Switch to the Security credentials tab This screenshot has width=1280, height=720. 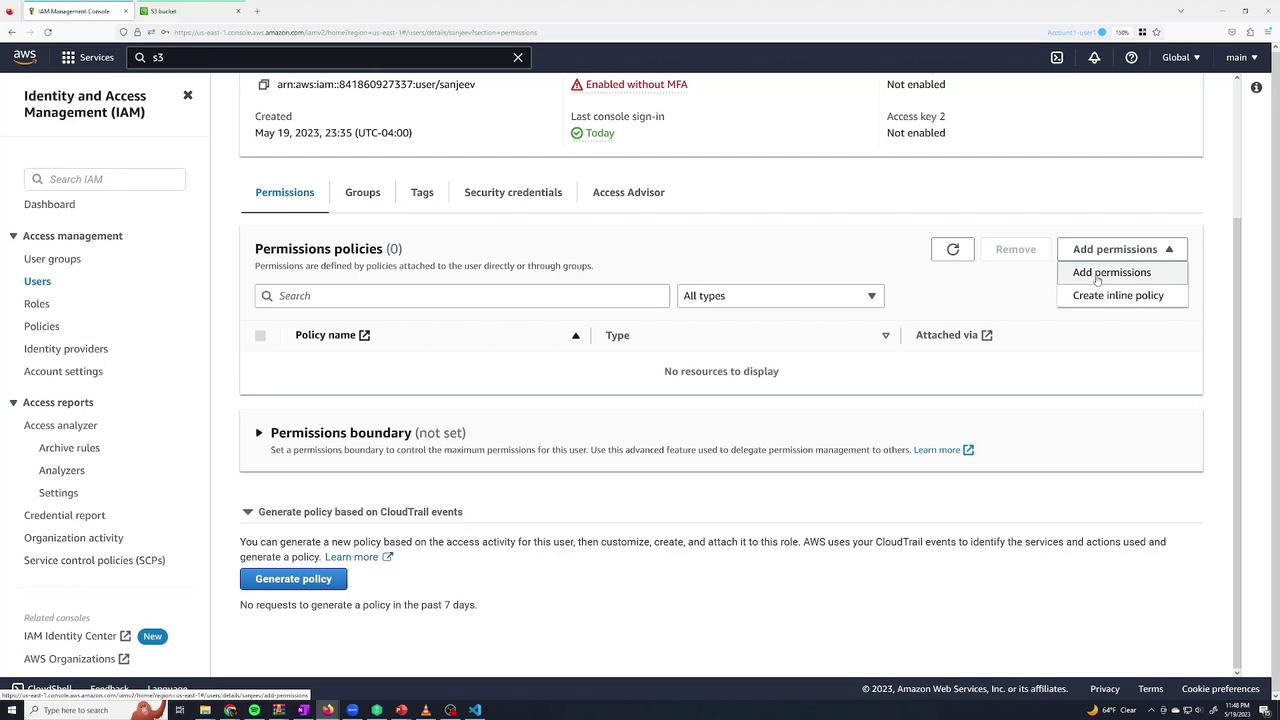513,192
